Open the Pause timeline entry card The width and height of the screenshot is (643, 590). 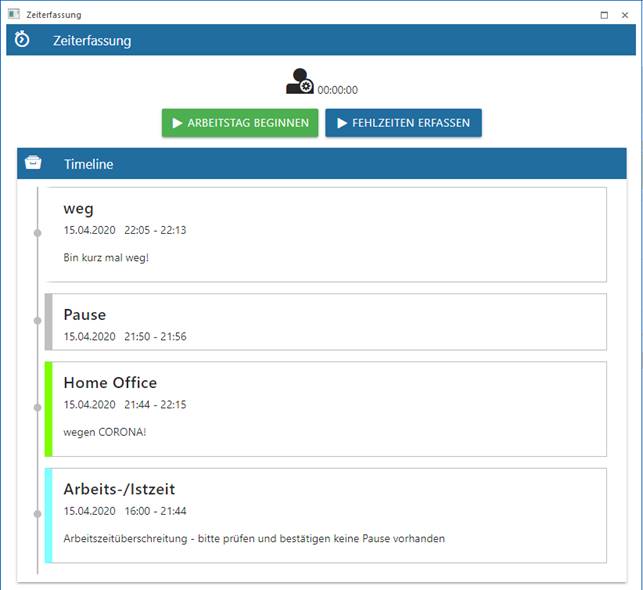click(x=330, y=321)
